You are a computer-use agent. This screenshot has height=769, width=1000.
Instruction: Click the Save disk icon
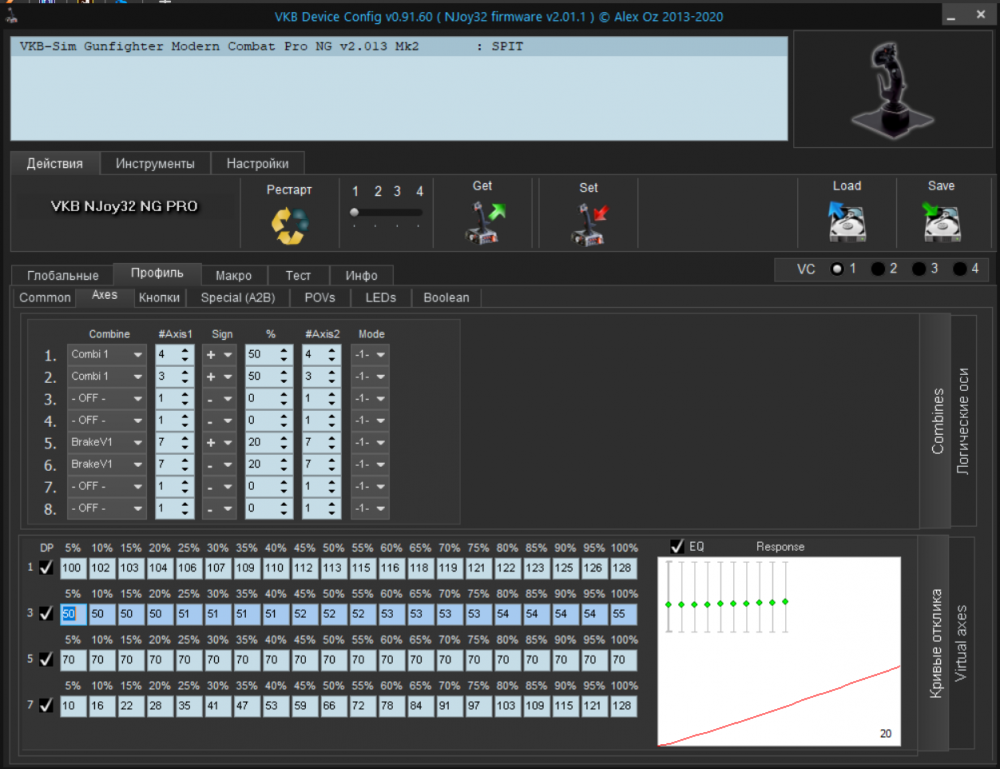(941, 221)
